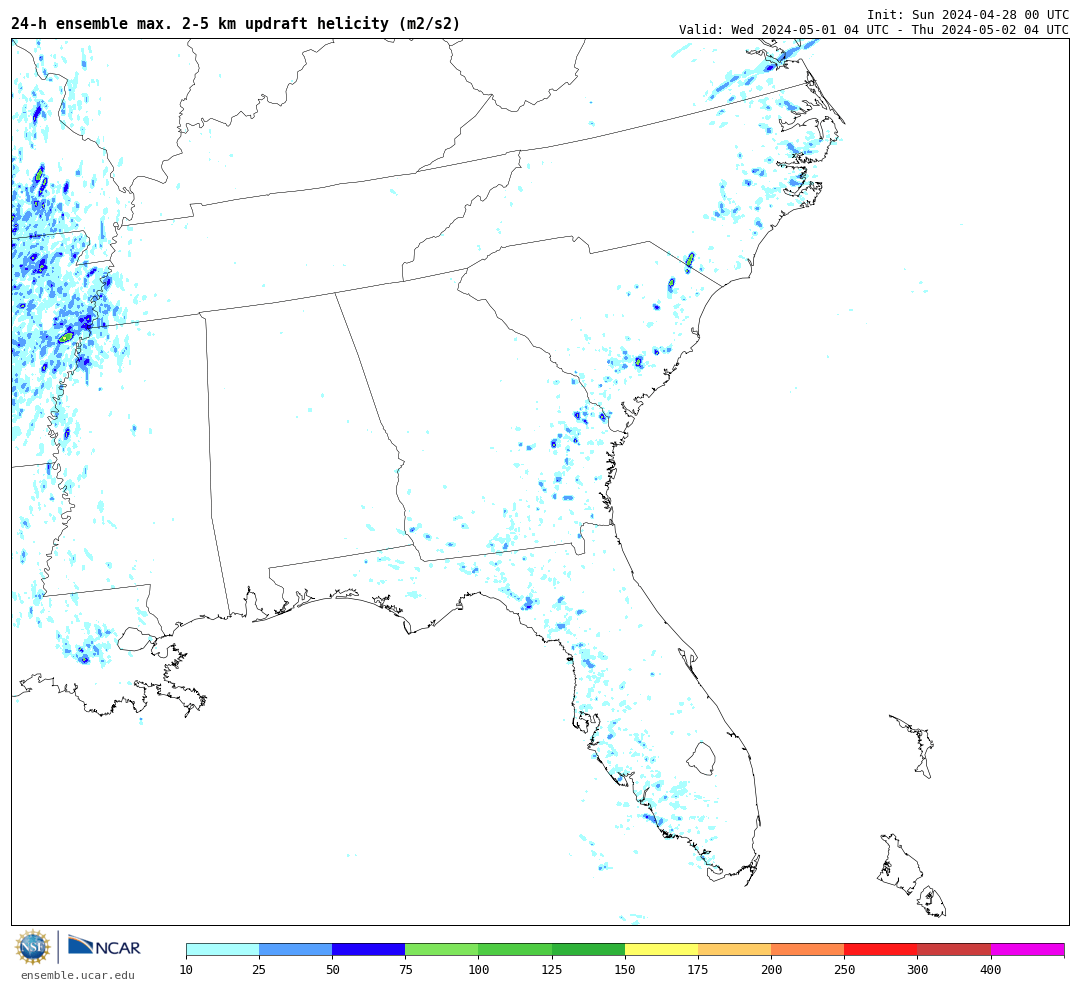Image resolution: width=1080 pixels, height=988 pixels.
Task: Click the light orange 175-200 color swatch
Action: [734, 949]
